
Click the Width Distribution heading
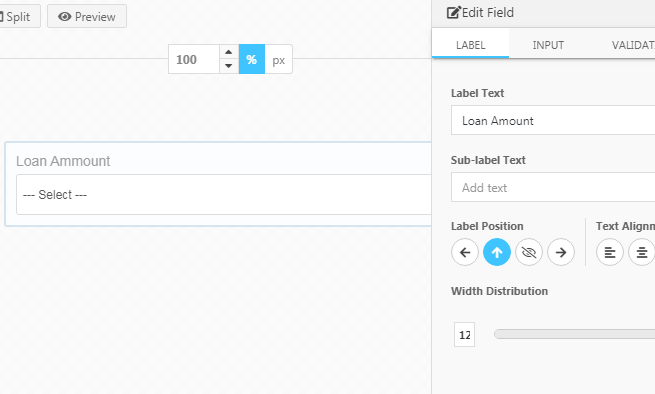pos(499,291)
